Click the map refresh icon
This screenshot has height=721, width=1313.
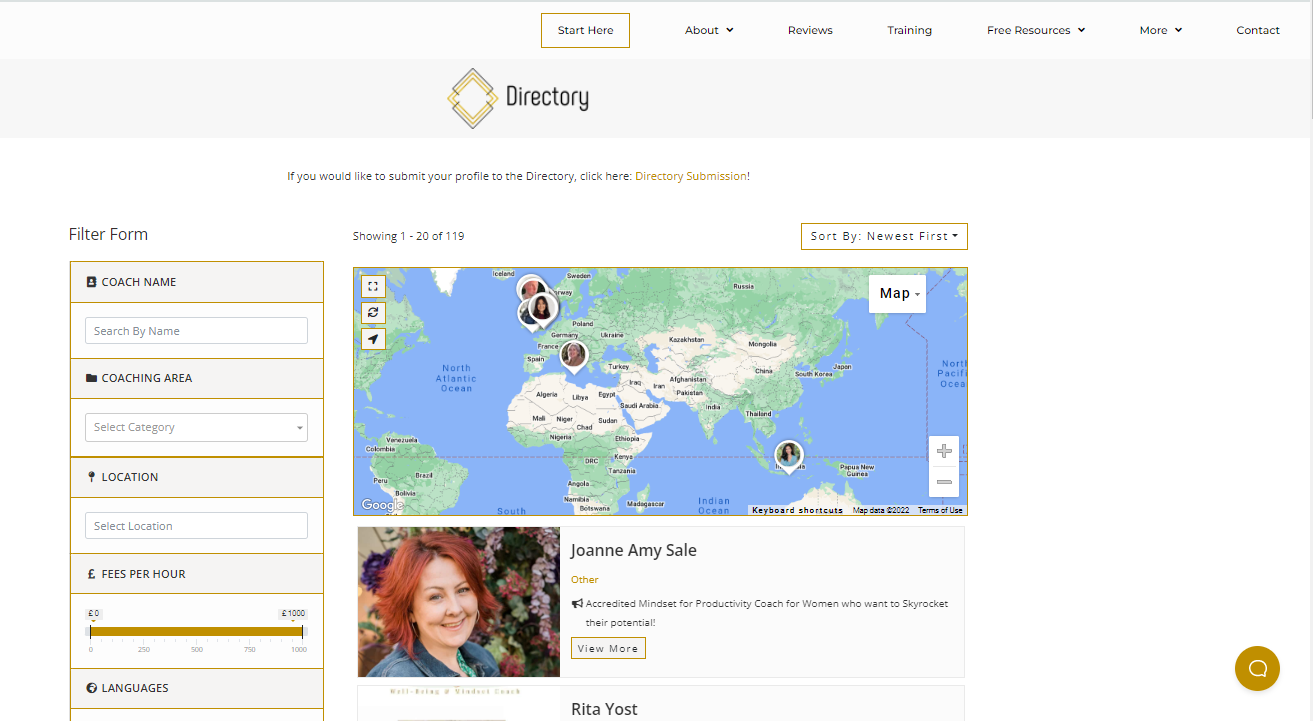[x=373, y=312]
